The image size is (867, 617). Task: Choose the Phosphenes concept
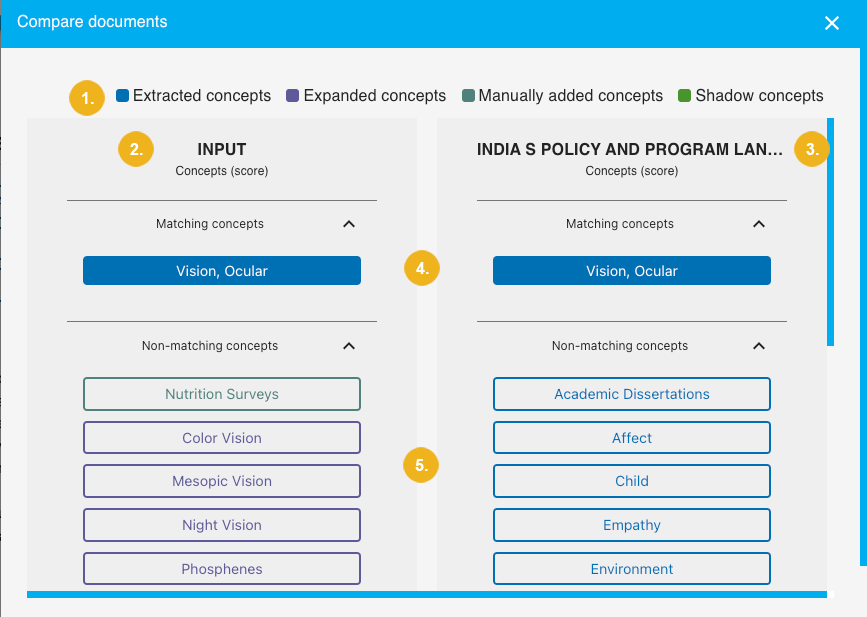222,569
